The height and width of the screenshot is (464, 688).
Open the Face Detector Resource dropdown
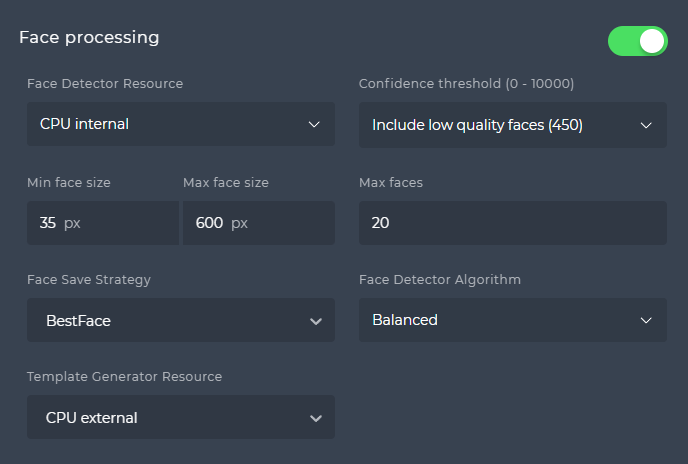tap(181, 124)
